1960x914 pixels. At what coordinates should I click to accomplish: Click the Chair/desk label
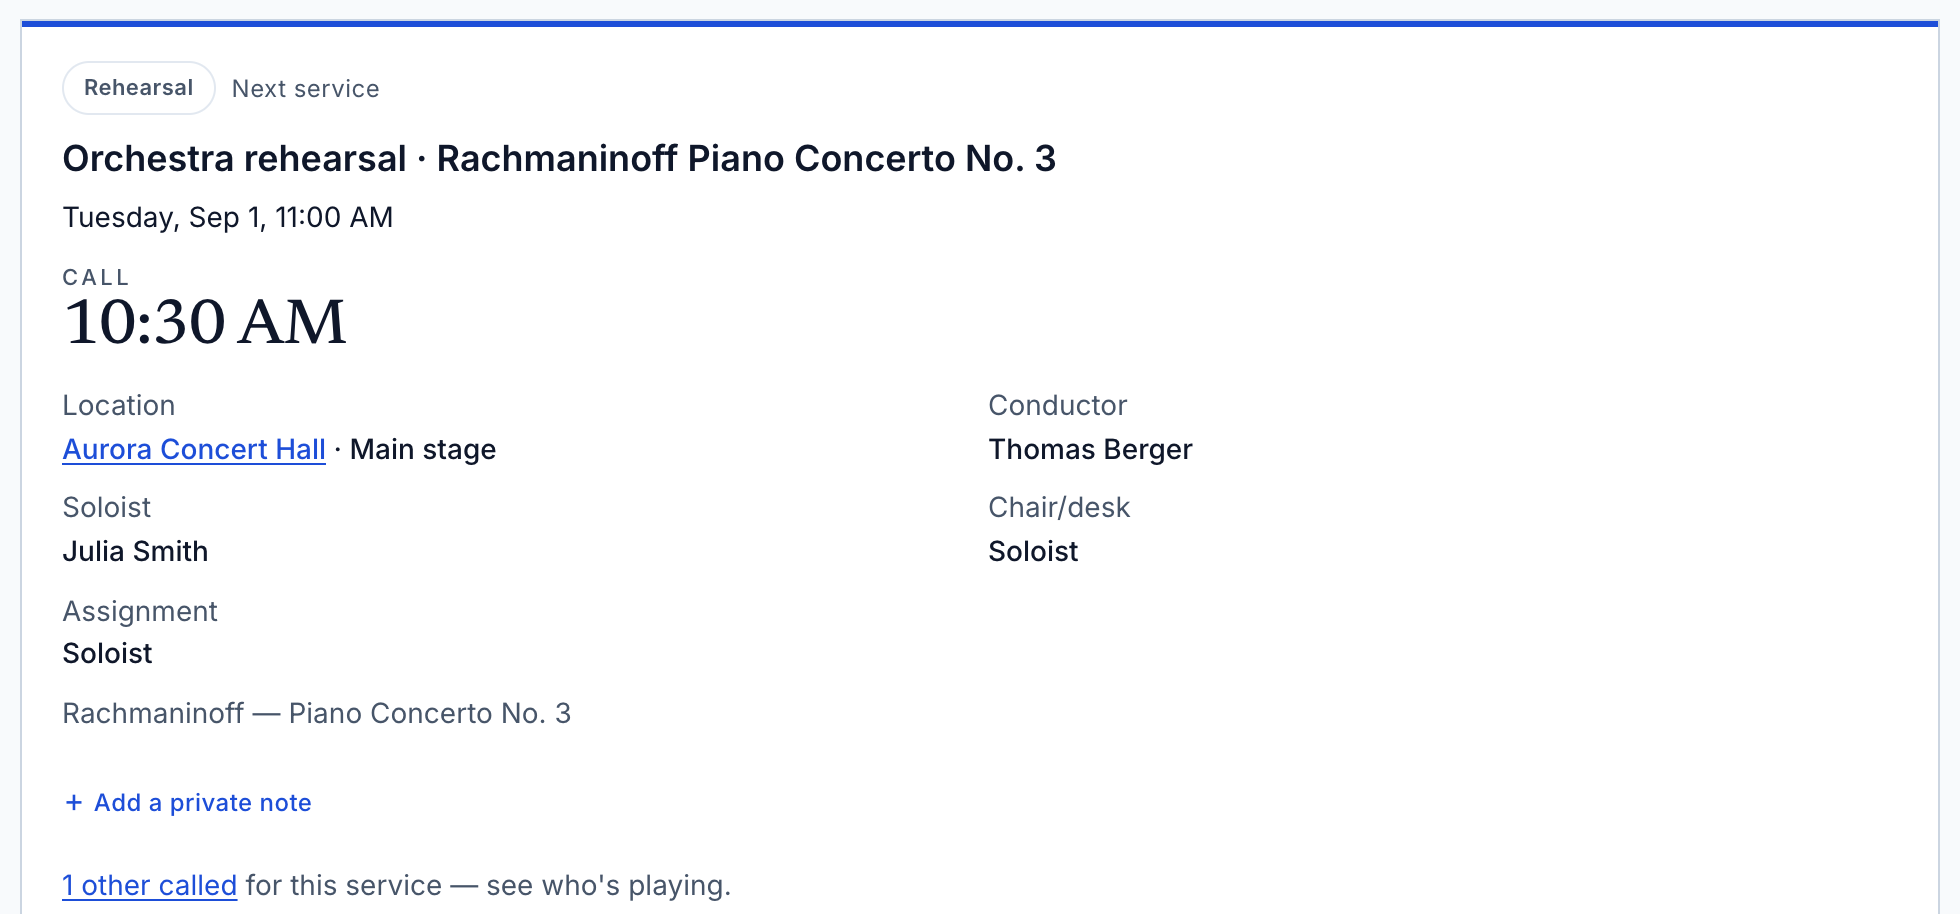(1059, 508)
